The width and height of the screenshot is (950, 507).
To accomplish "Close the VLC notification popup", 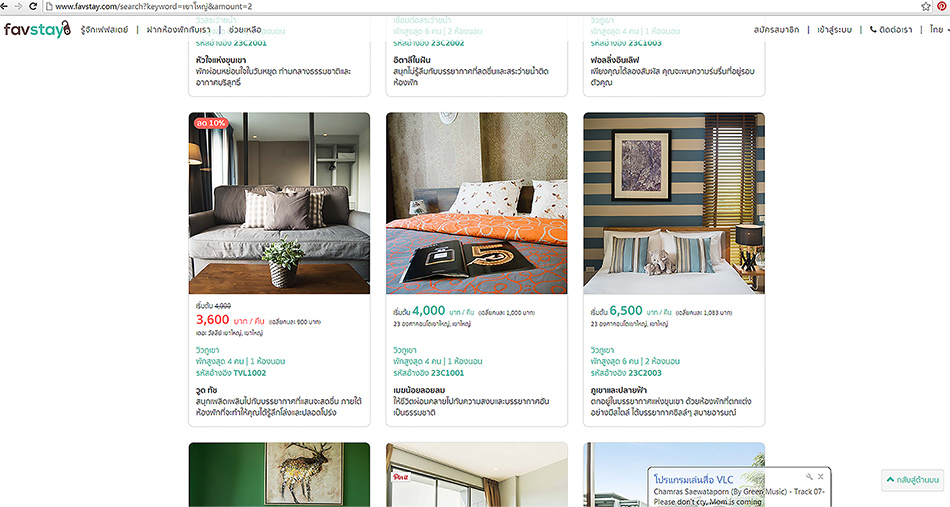I will (x=820, y=477).
